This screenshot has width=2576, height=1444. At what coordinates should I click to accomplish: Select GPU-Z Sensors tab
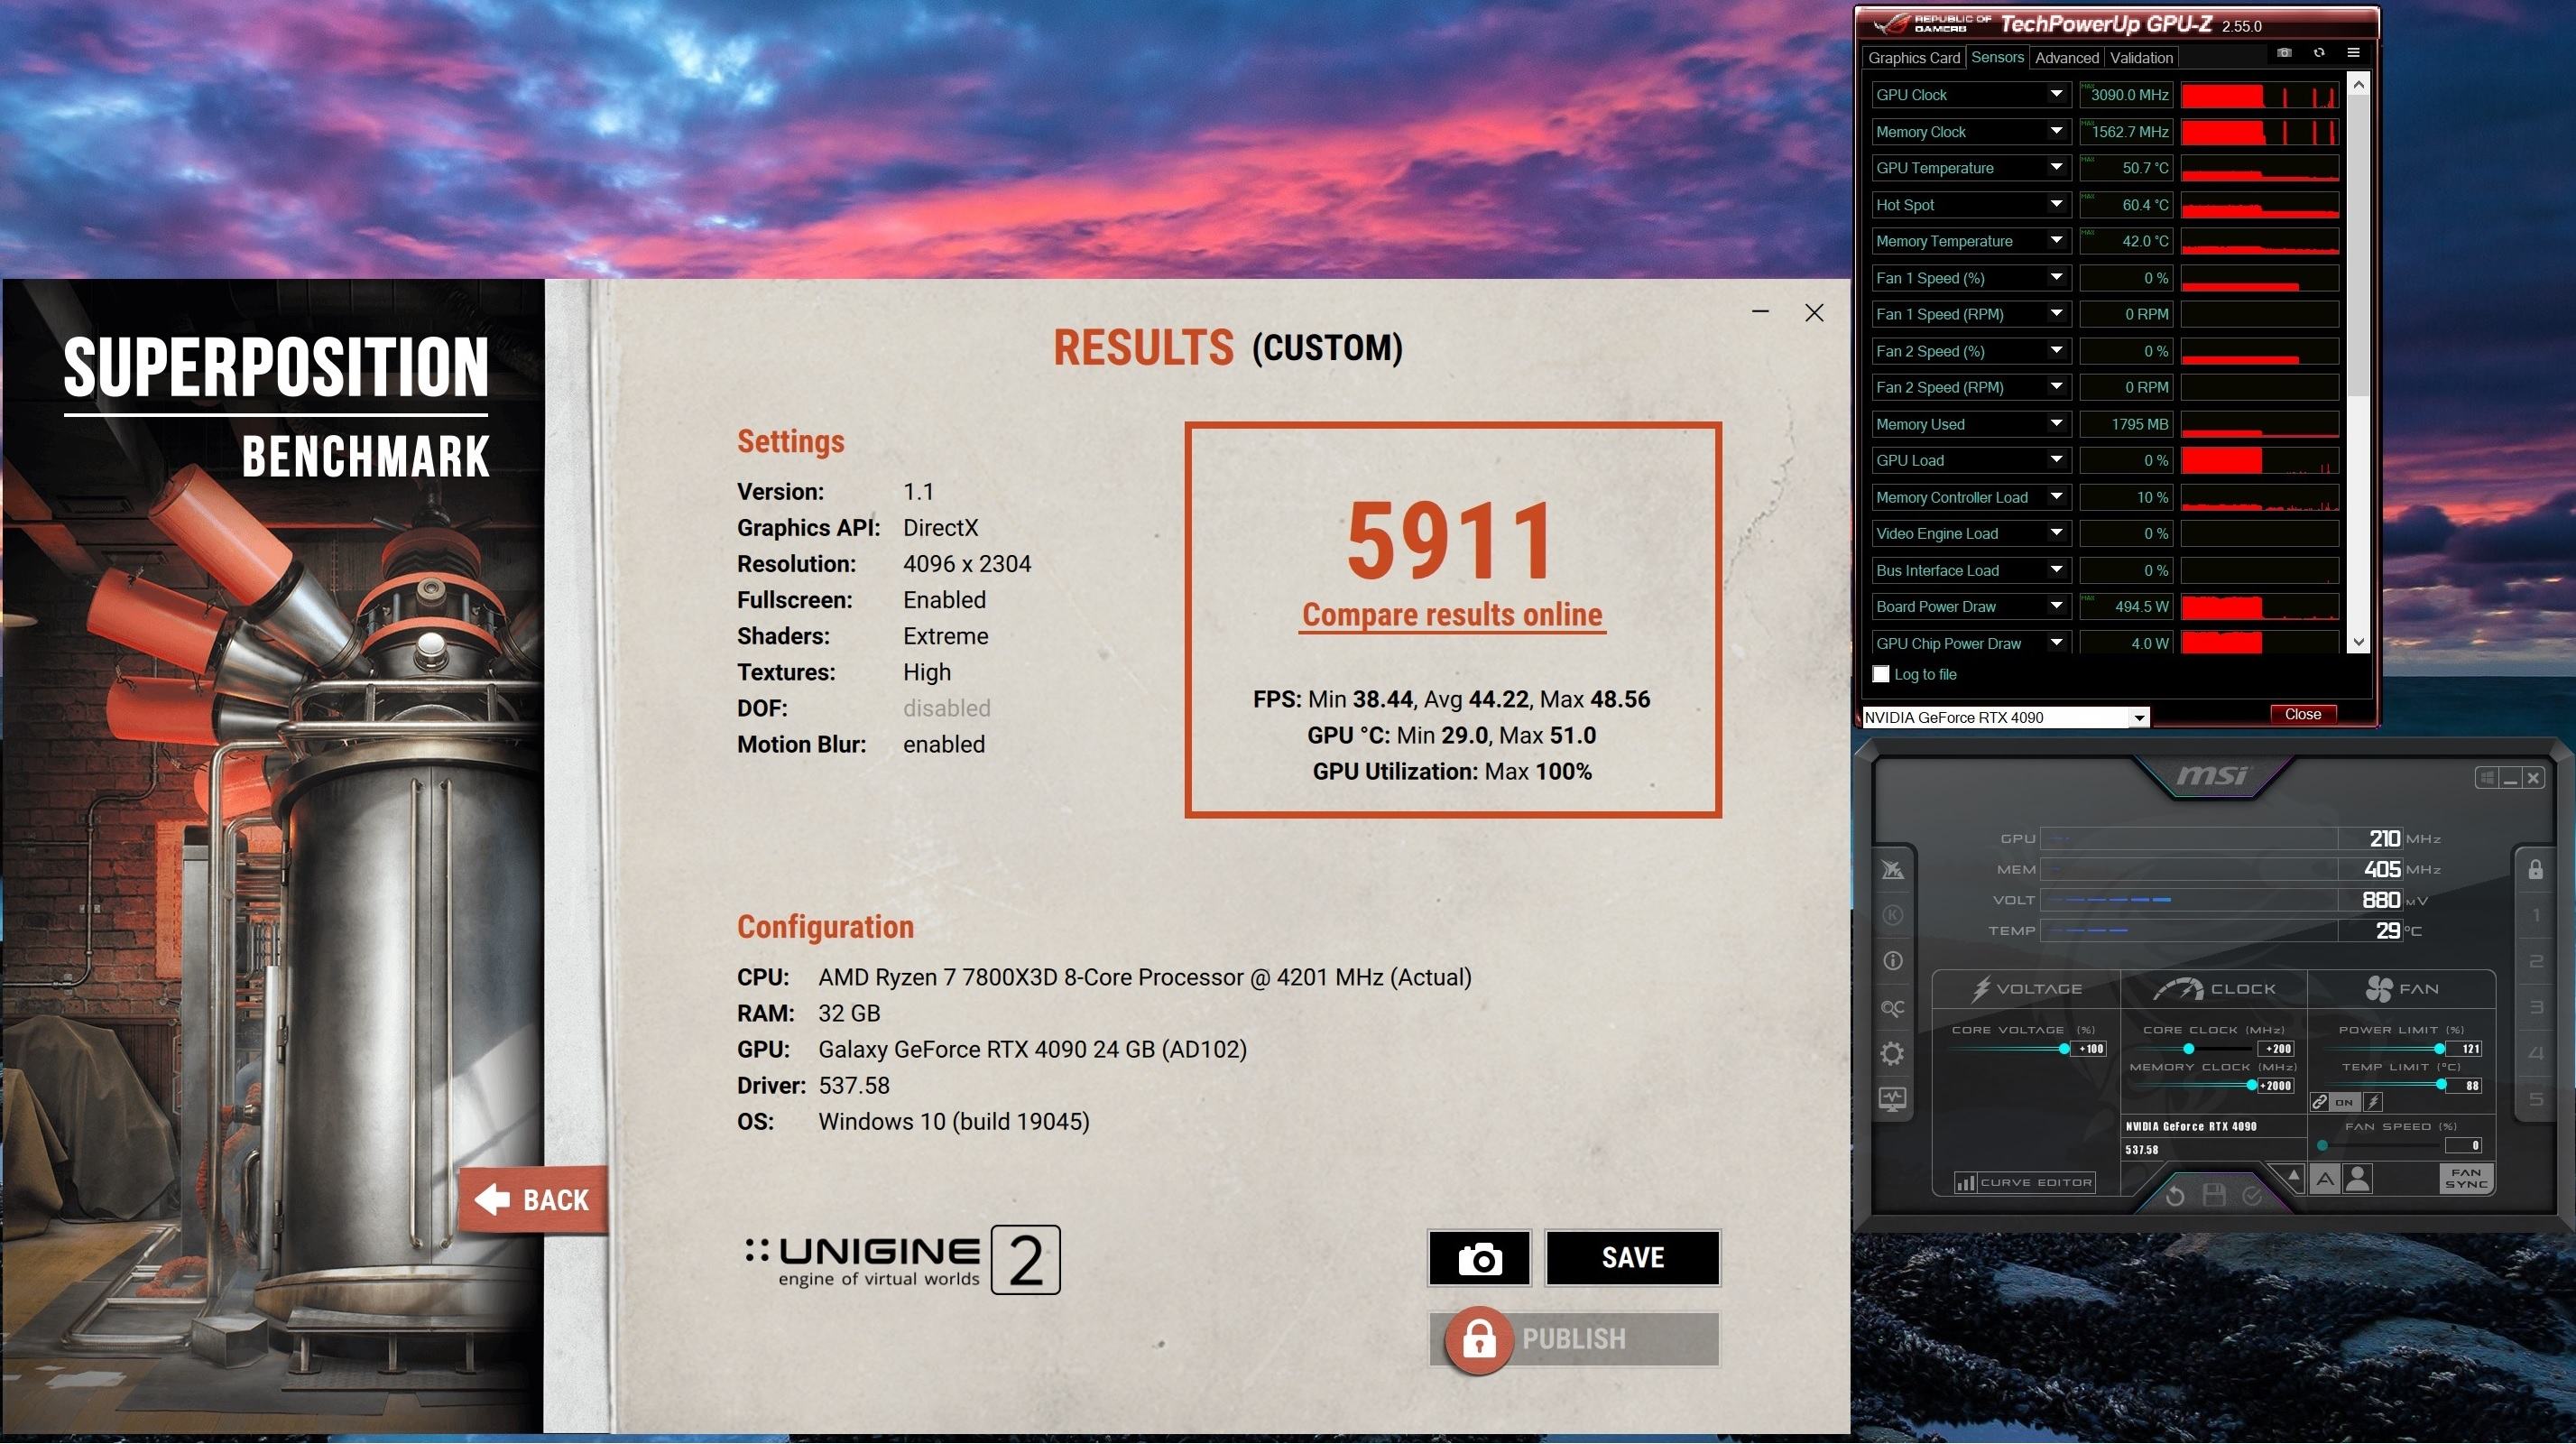[1997, 57]
